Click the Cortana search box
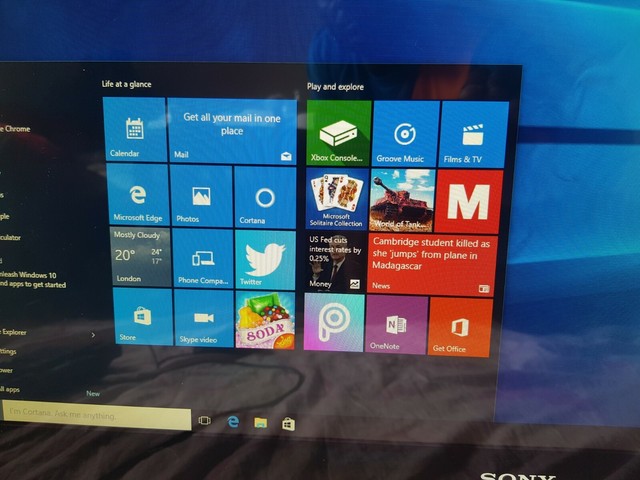Image resolution: width=640 pixels, height=480 pixels. pyautogui.click(x=96, y=415)
